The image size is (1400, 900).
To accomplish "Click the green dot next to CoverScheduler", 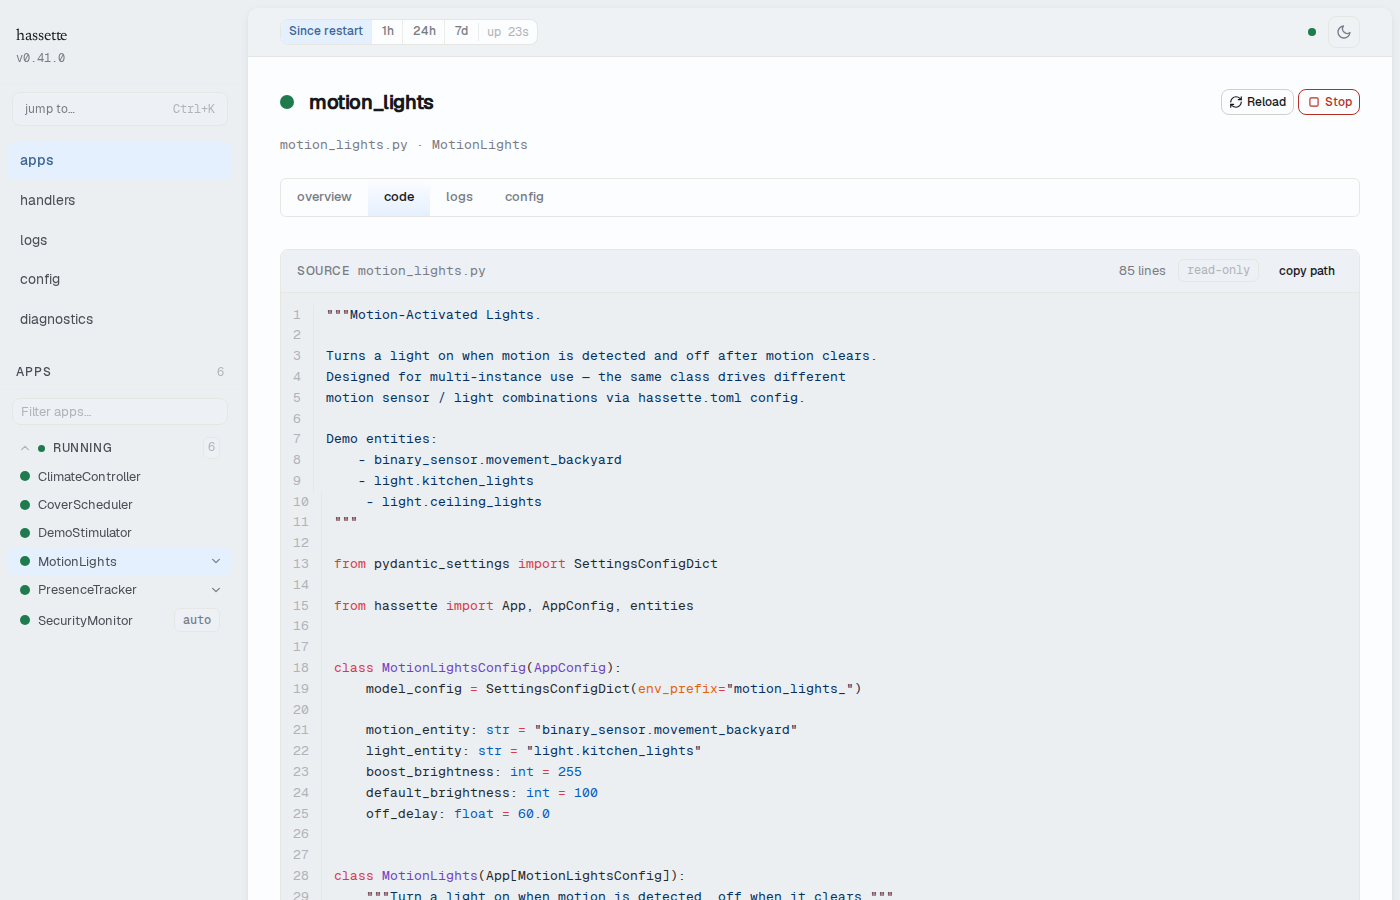I will coord(25,505).
